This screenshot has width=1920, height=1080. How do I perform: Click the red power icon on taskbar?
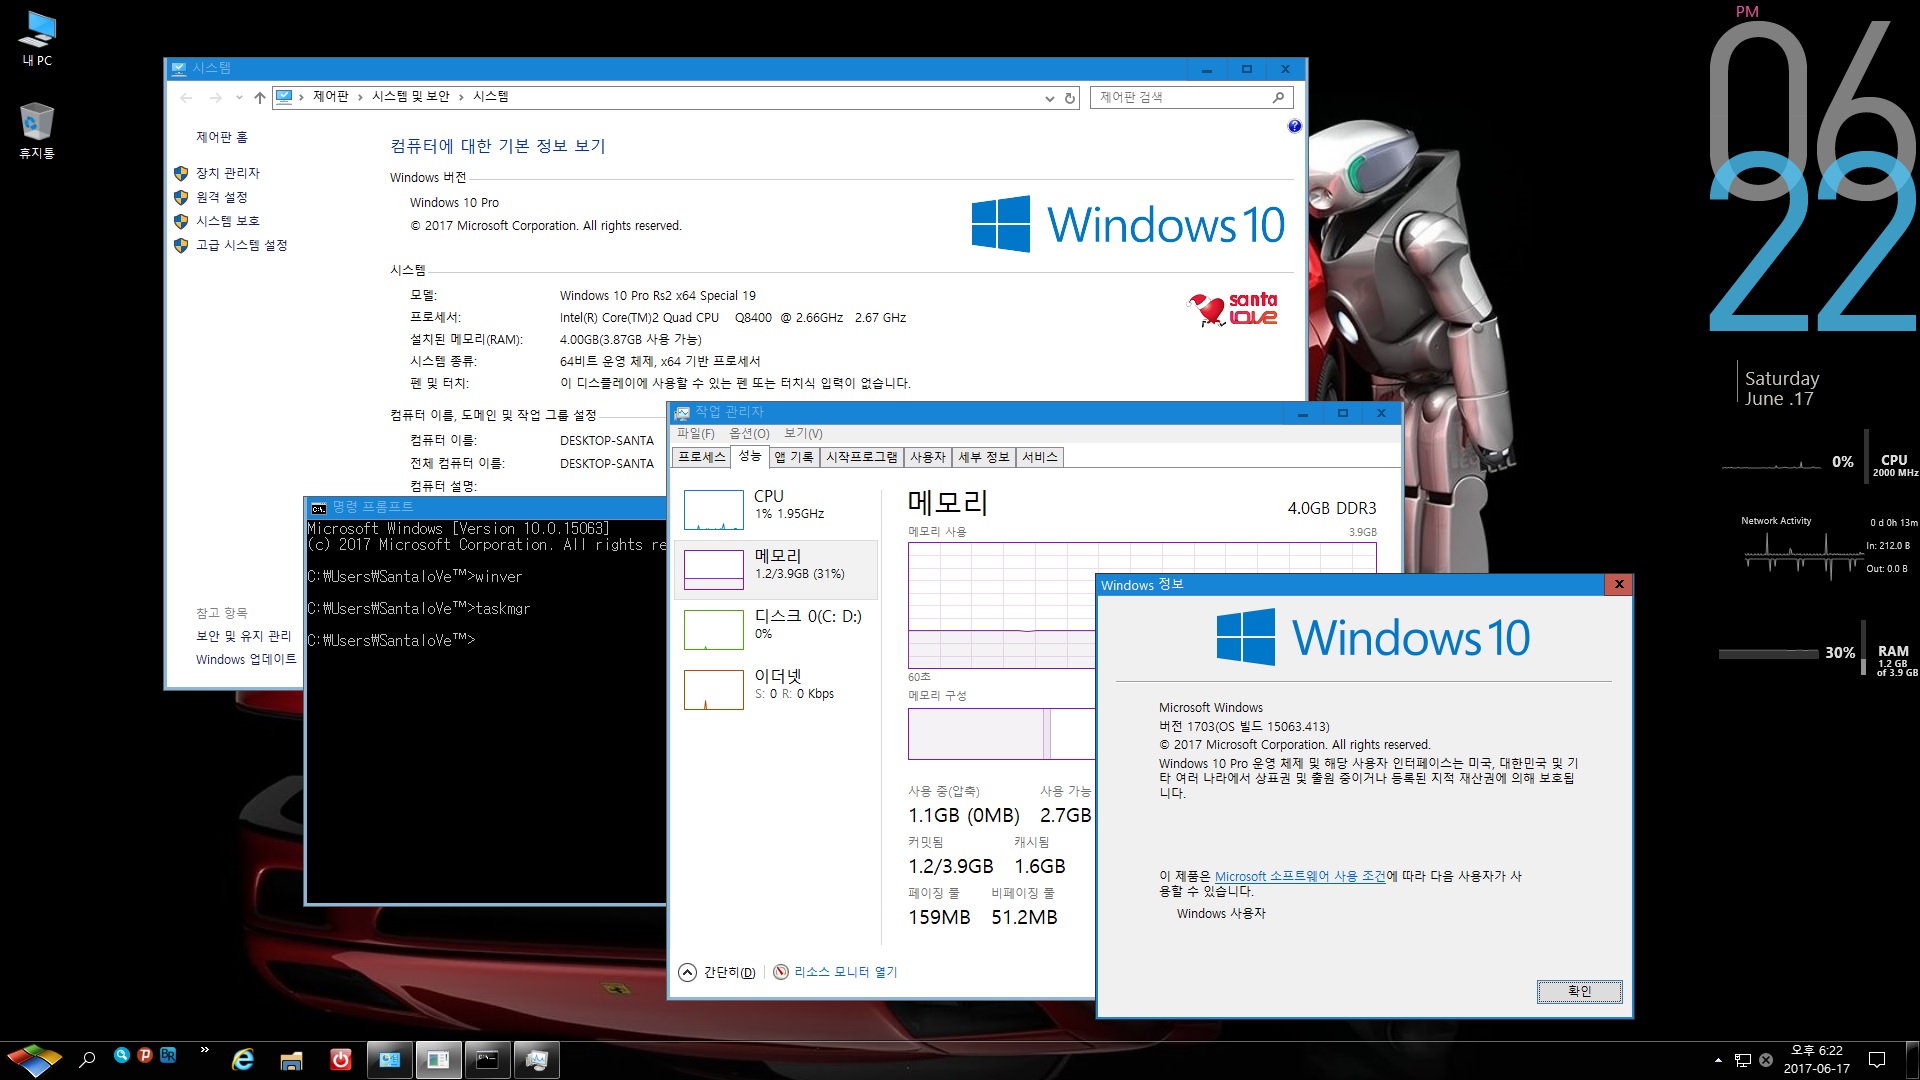[x=340, y=1060]
